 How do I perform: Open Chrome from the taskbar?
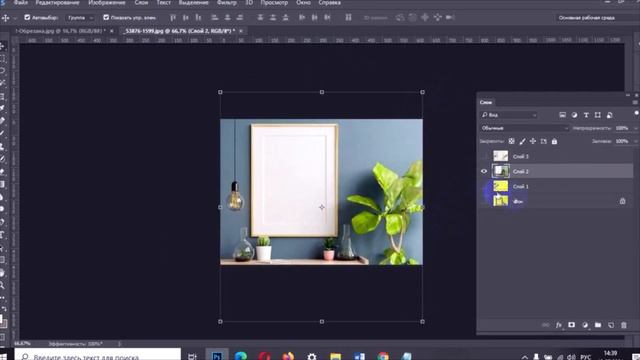(x=383, y=356)
